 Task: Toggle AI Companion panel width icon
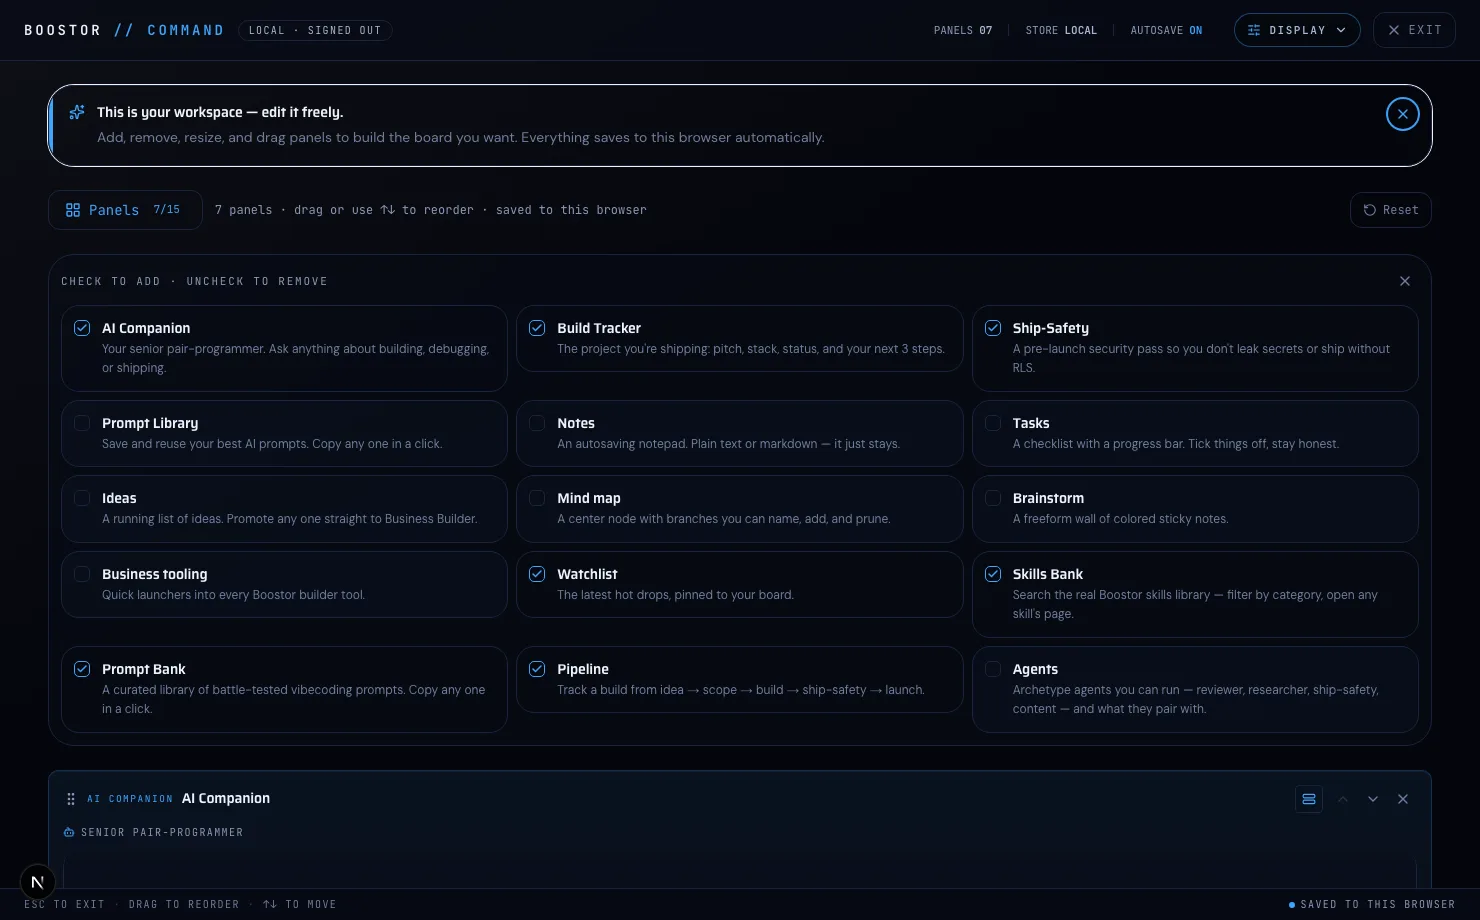pyautogui.click(x=1309, y=799)
